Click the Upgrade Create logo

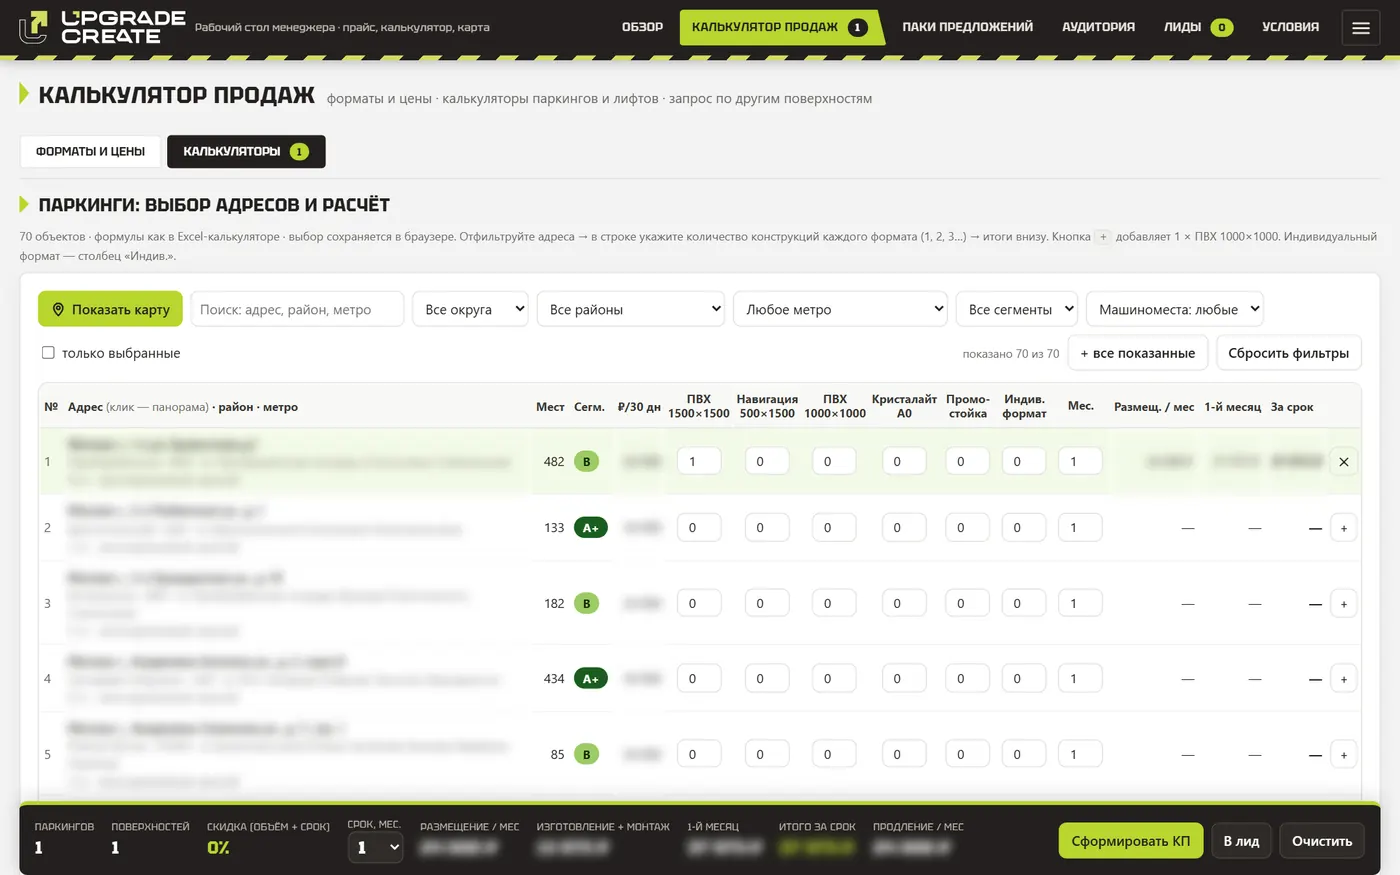point(103,27)
